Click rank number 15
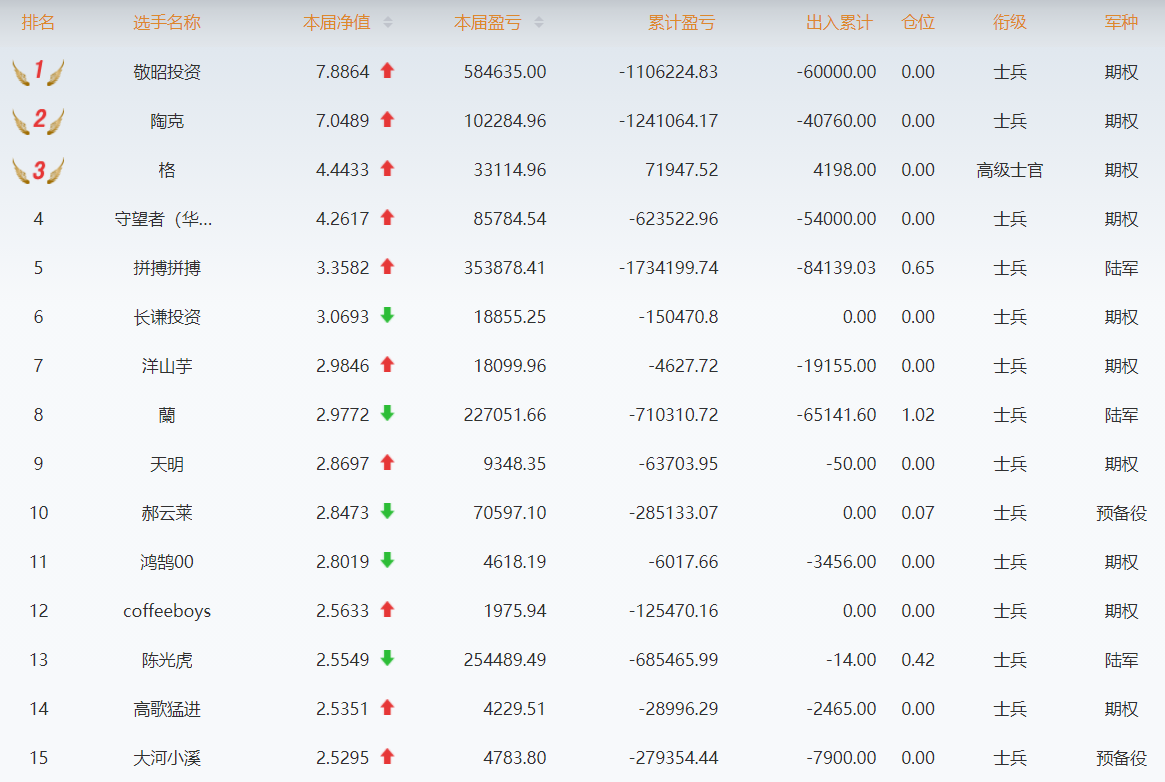This screenshot has height=782, width=1165. click(39, 758)
